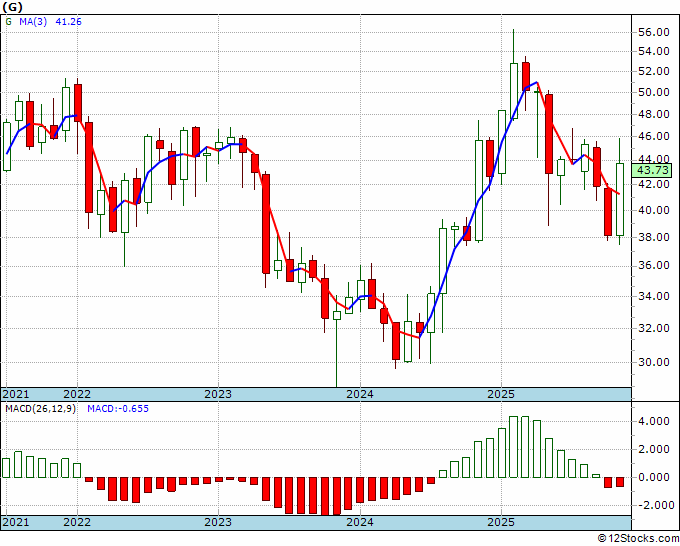
Task: Click 2023 on the price chart time axis
Action: 218,394
